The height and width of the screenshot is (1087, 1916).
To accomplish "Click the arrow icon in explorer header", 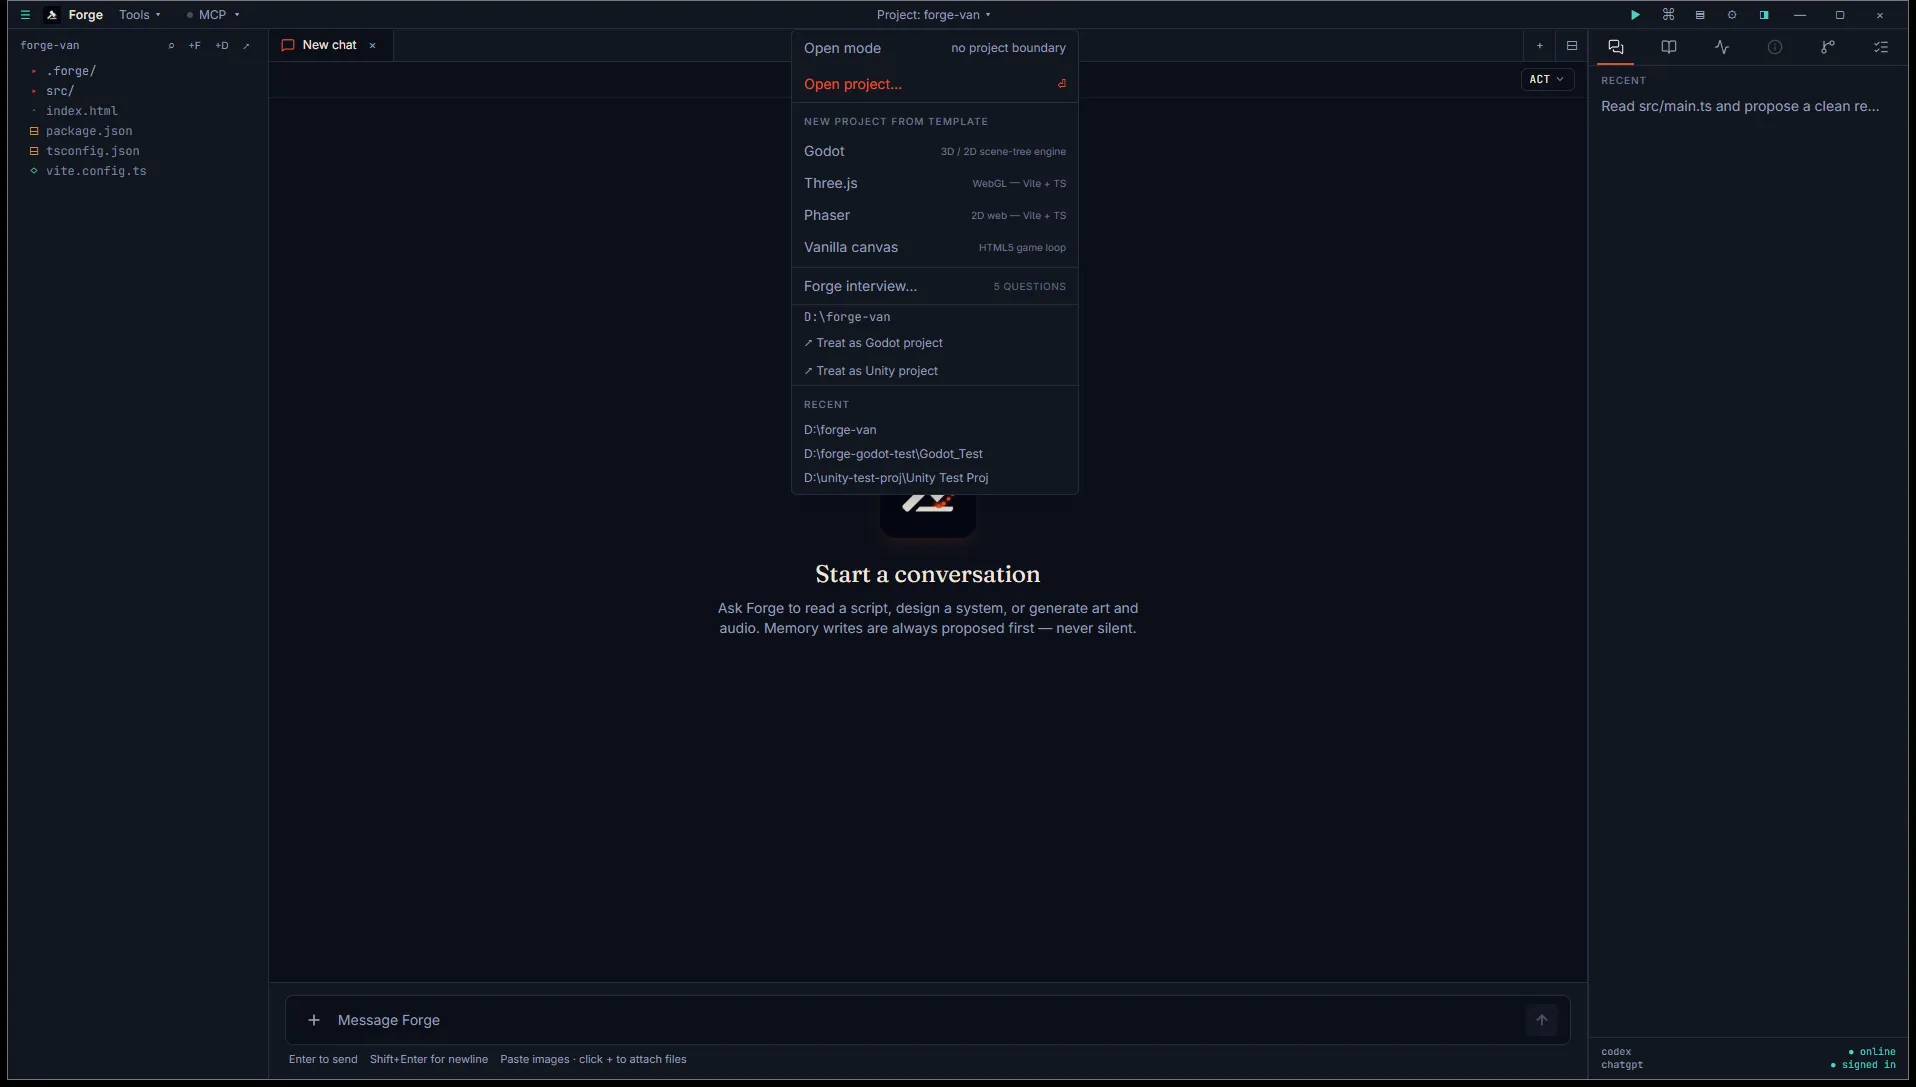I will click(247, 45).
